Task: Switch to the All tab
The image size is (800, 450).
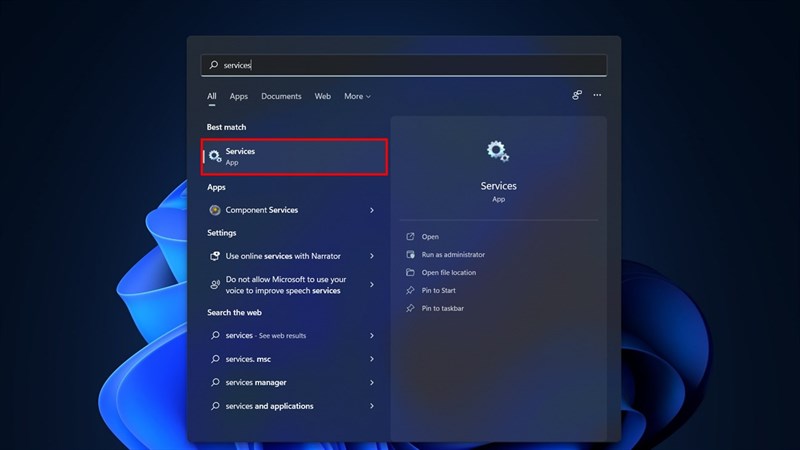Action: click(x=212, y=96)
